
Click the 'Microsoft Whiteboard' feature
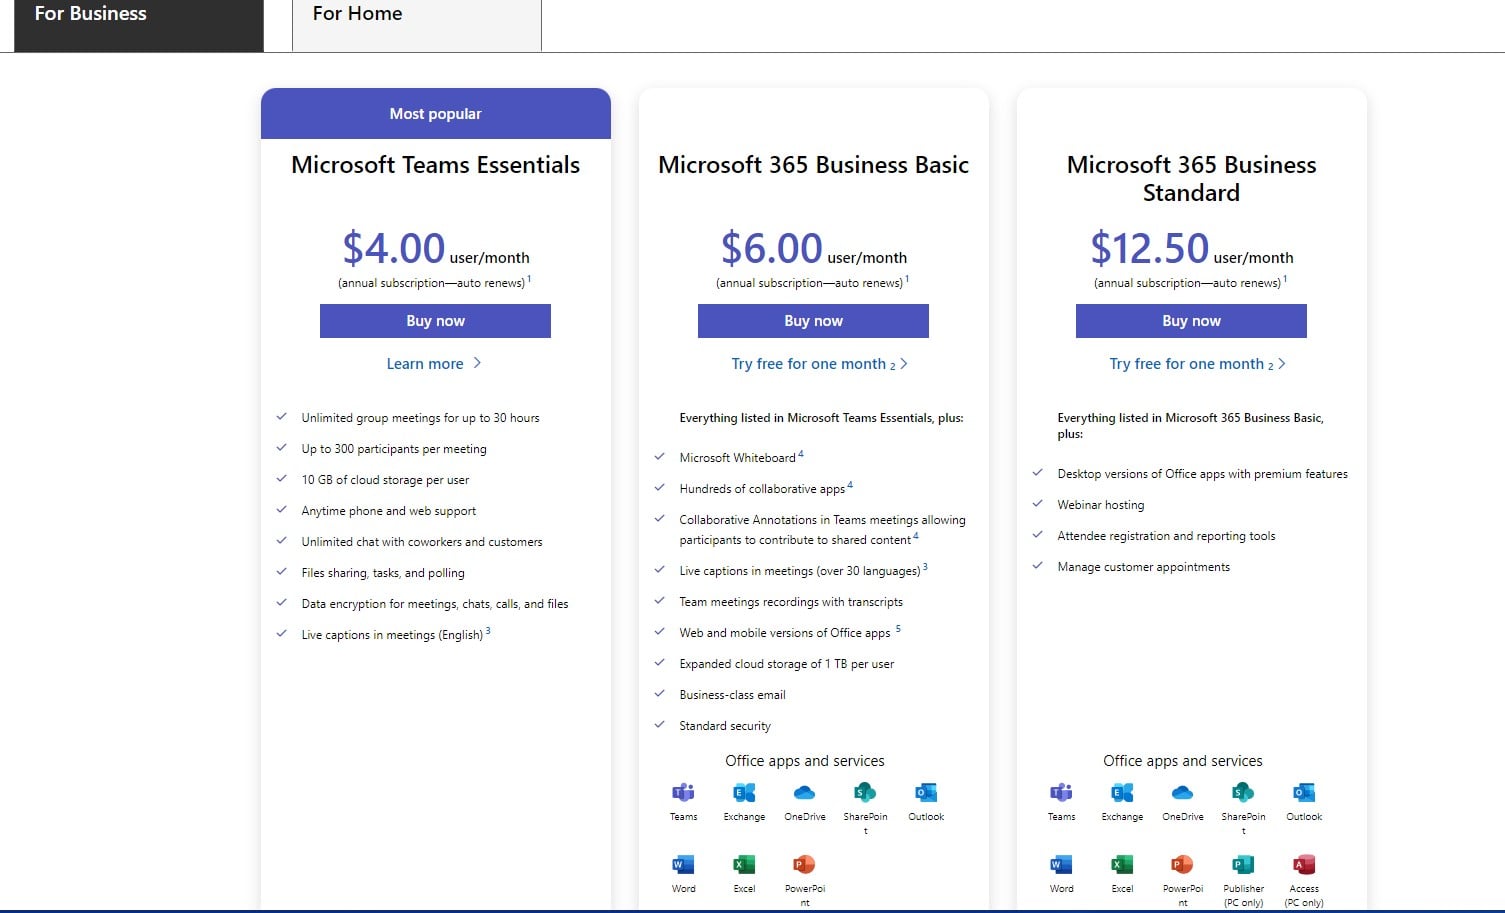click(737, 458)
